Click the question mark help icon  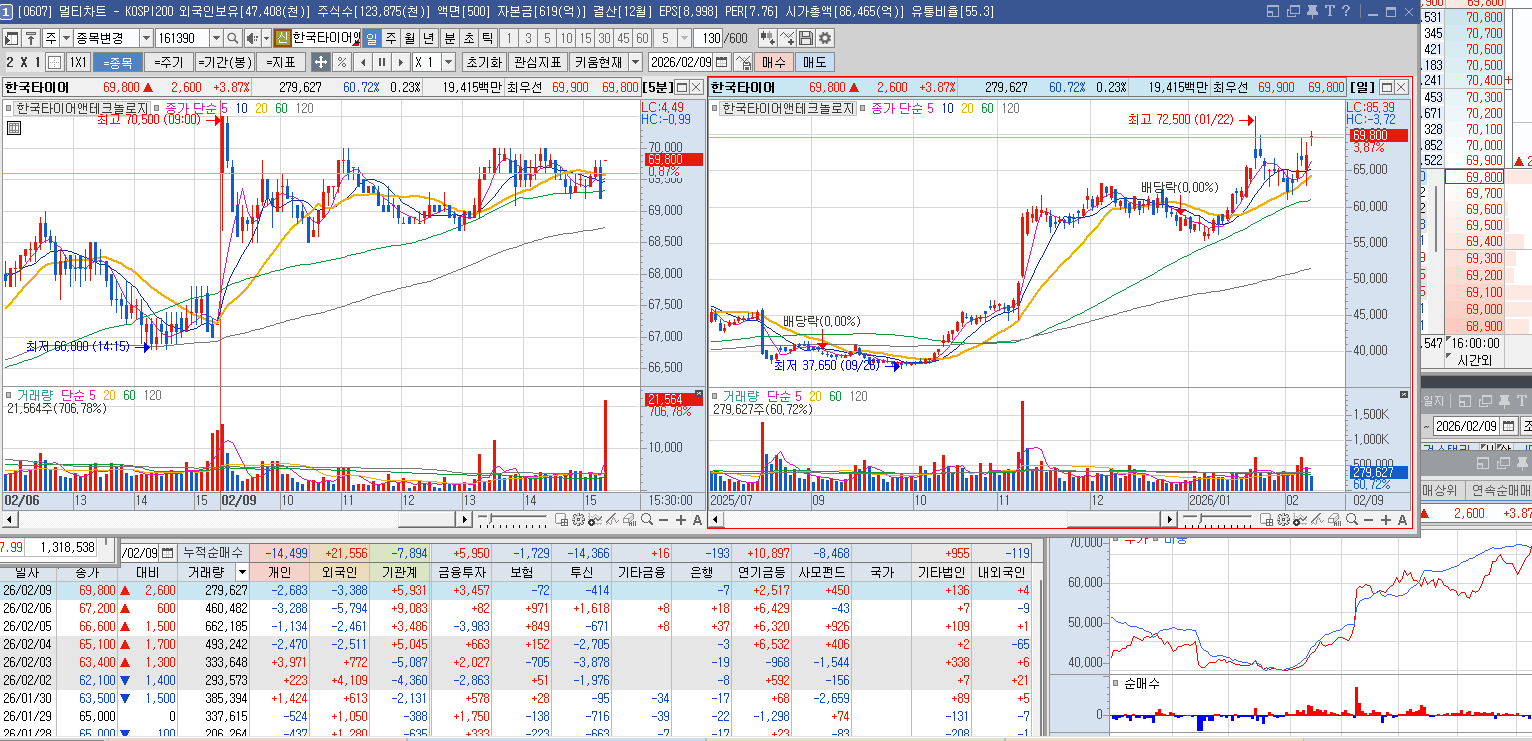click(1346, 12)
